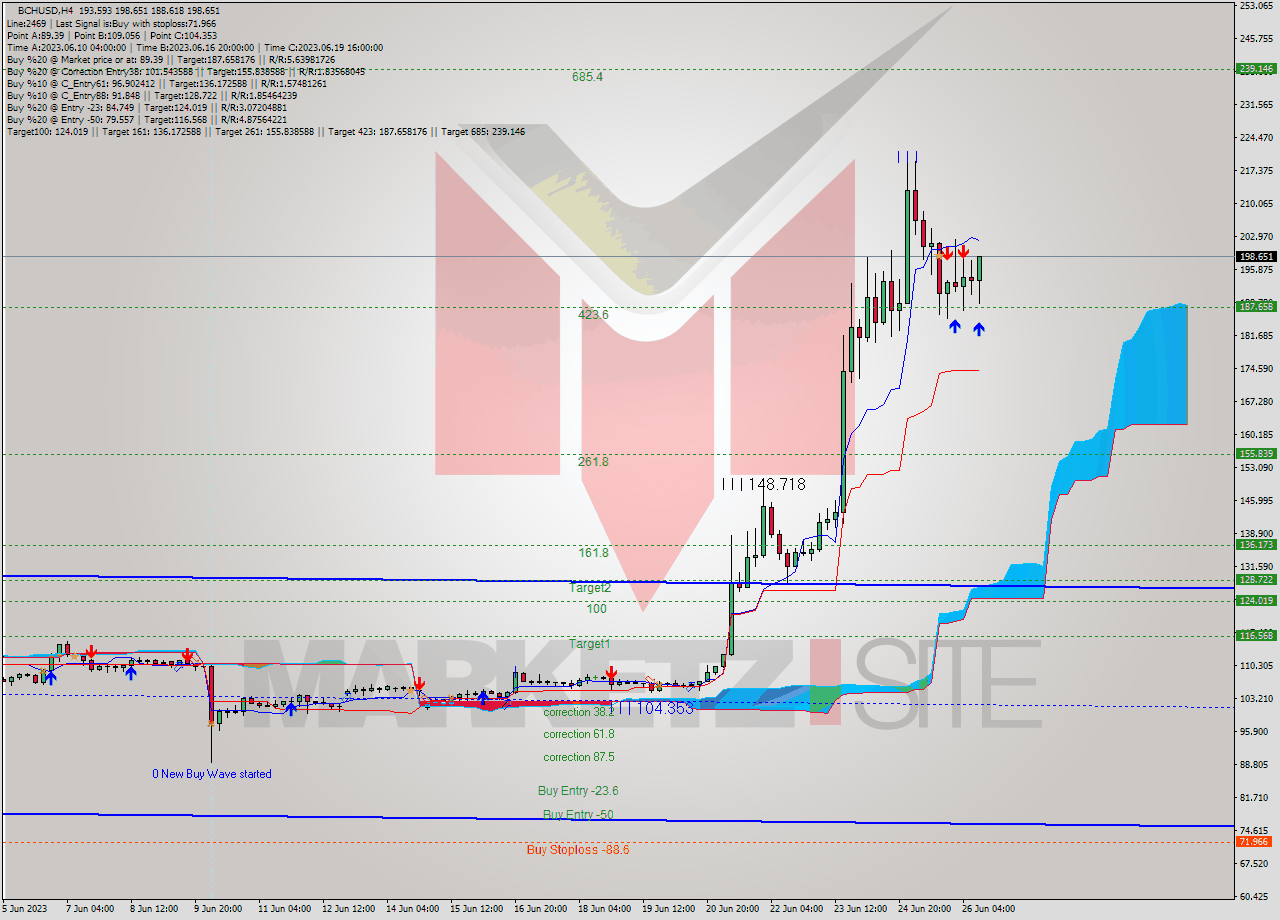This screenshot has height=920, width=1280.
Task: Click the '12 Jun 12:00' time label
Action: (350, 910)
